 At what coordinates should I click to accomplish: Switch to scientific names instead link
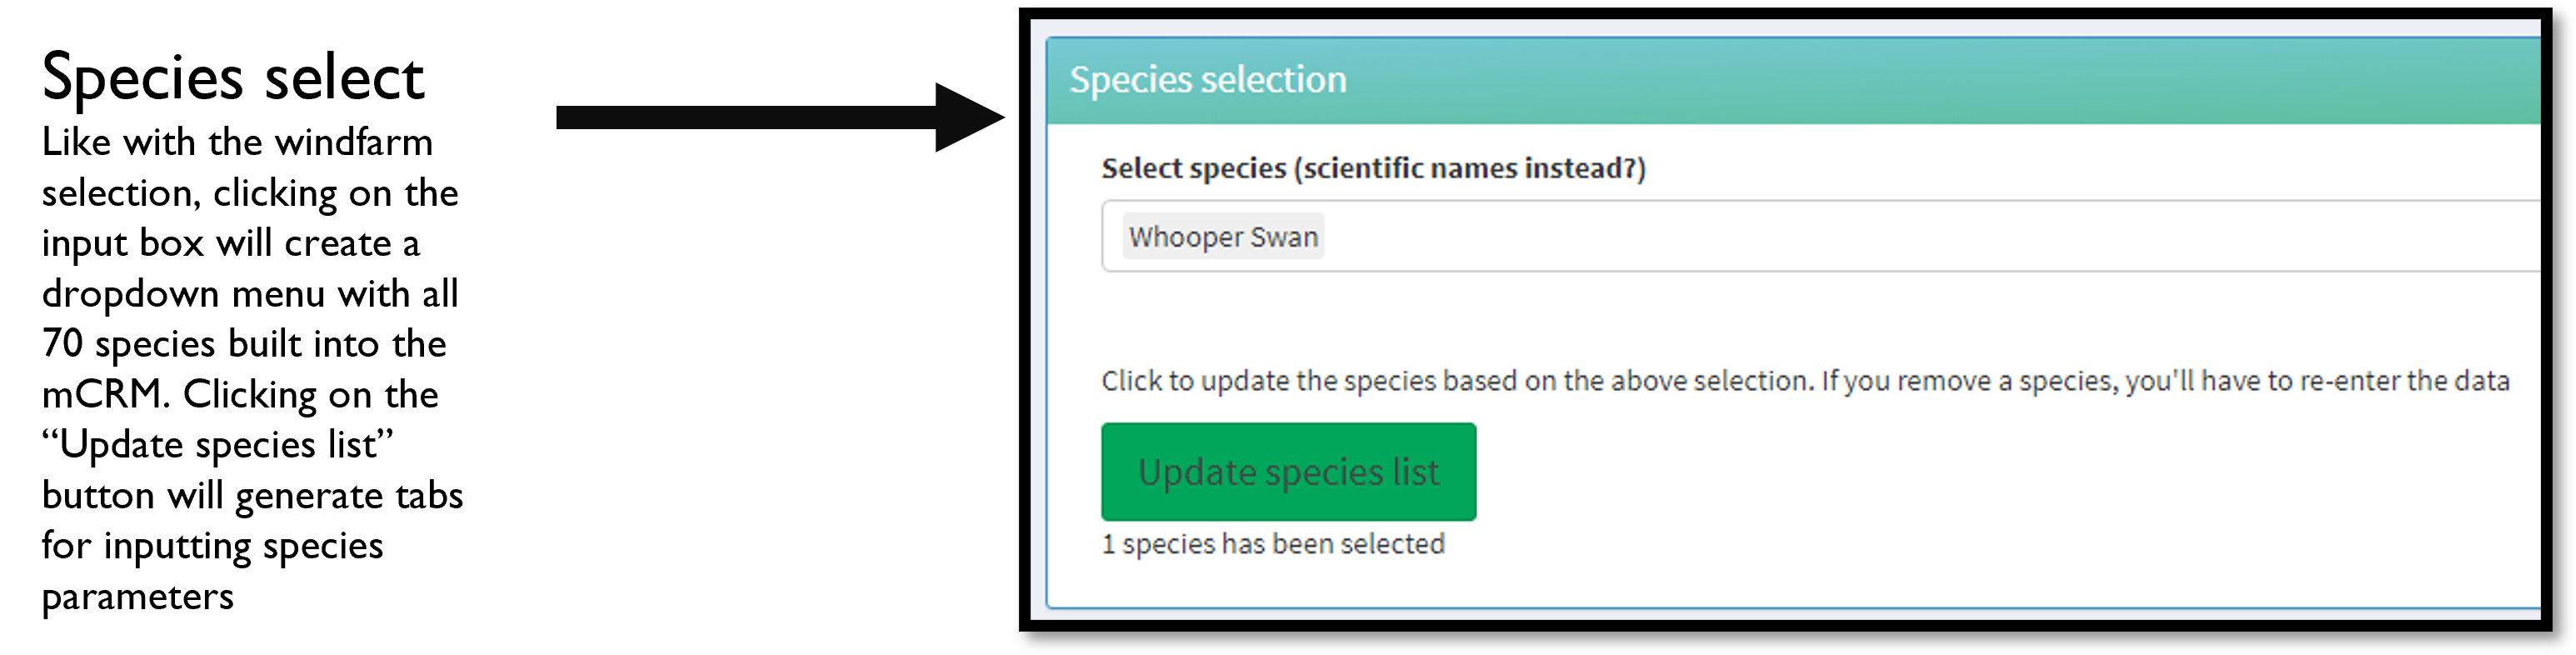(1469, 168)
